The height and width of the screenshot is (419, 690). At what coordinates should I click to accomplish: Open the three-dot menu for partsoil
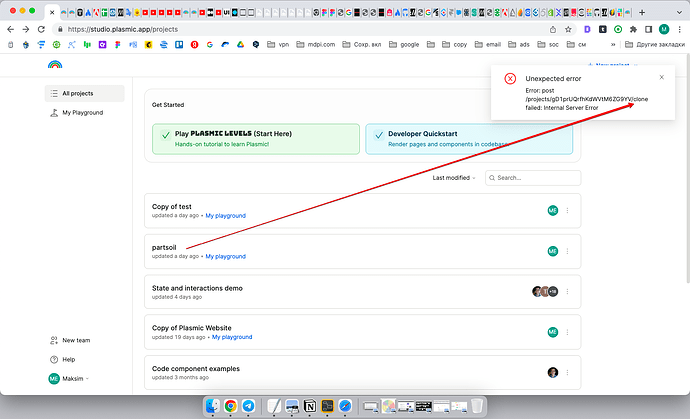point(567,251)
